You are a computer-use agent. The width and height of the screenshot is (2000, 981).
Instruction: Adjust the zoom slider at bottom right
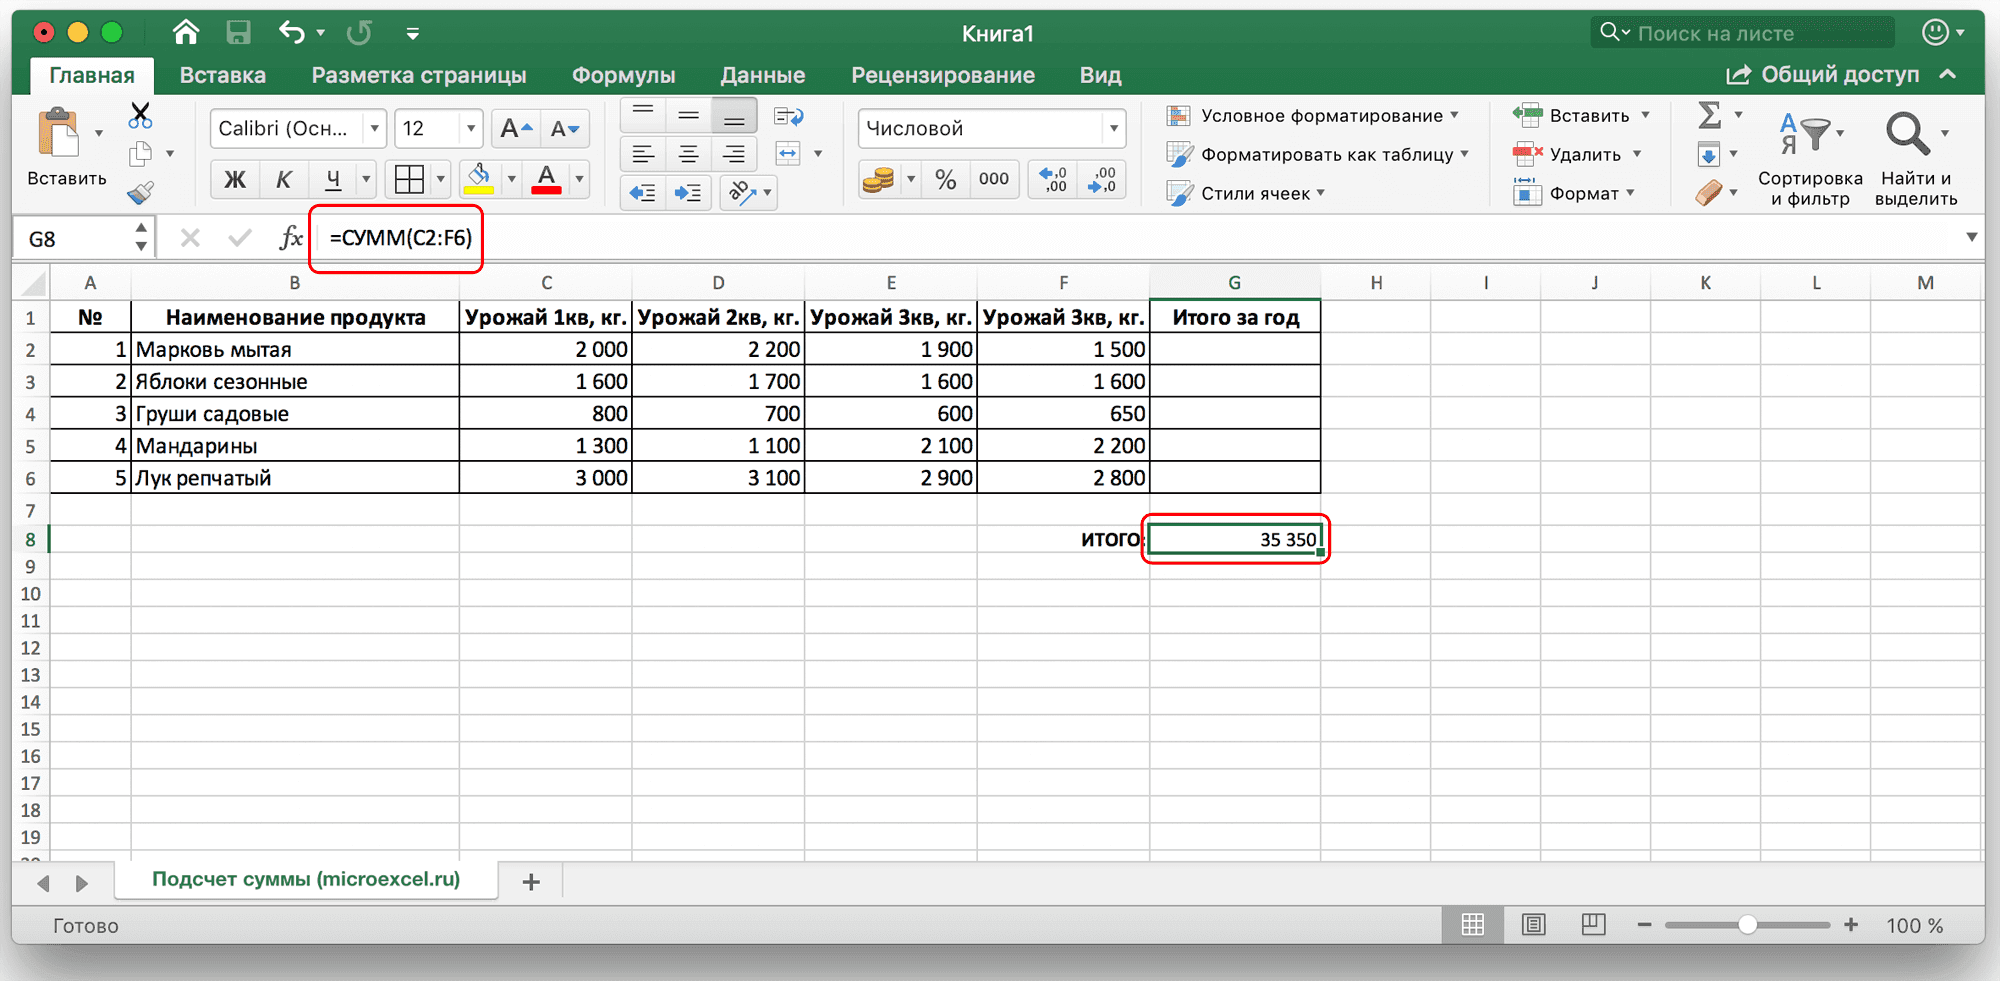[1748, 925]
